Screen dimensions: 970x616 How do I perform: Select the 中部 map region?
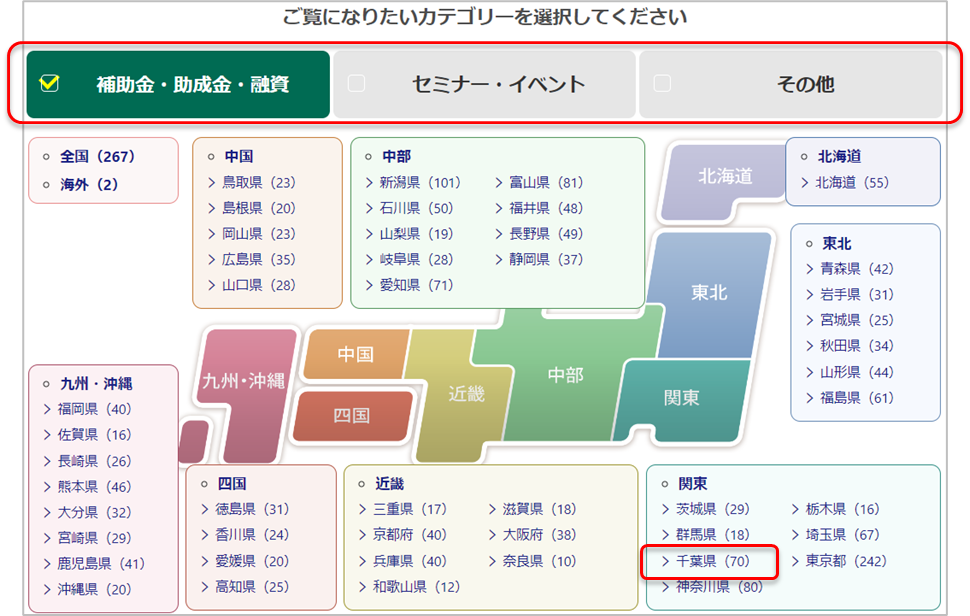(565, 375)
